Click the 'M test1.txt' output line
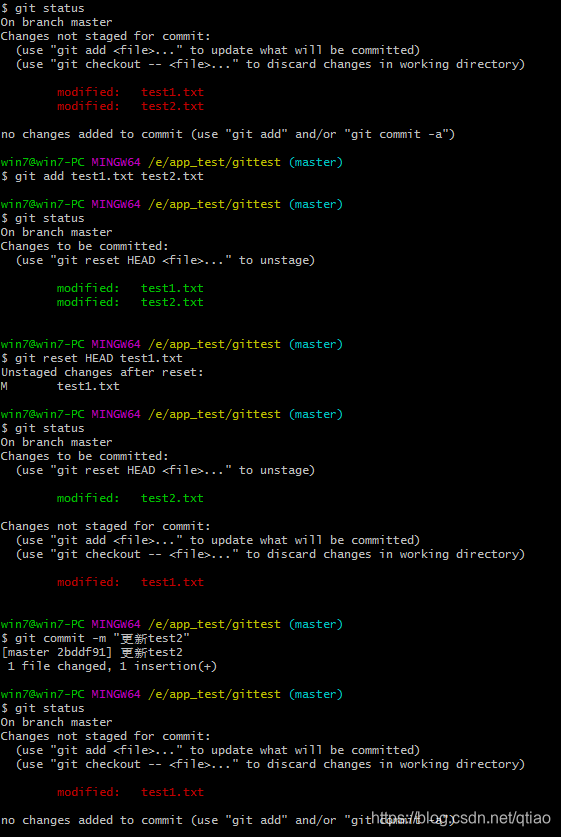This screenshot has width=561, height=837. [x=60, y=386]
